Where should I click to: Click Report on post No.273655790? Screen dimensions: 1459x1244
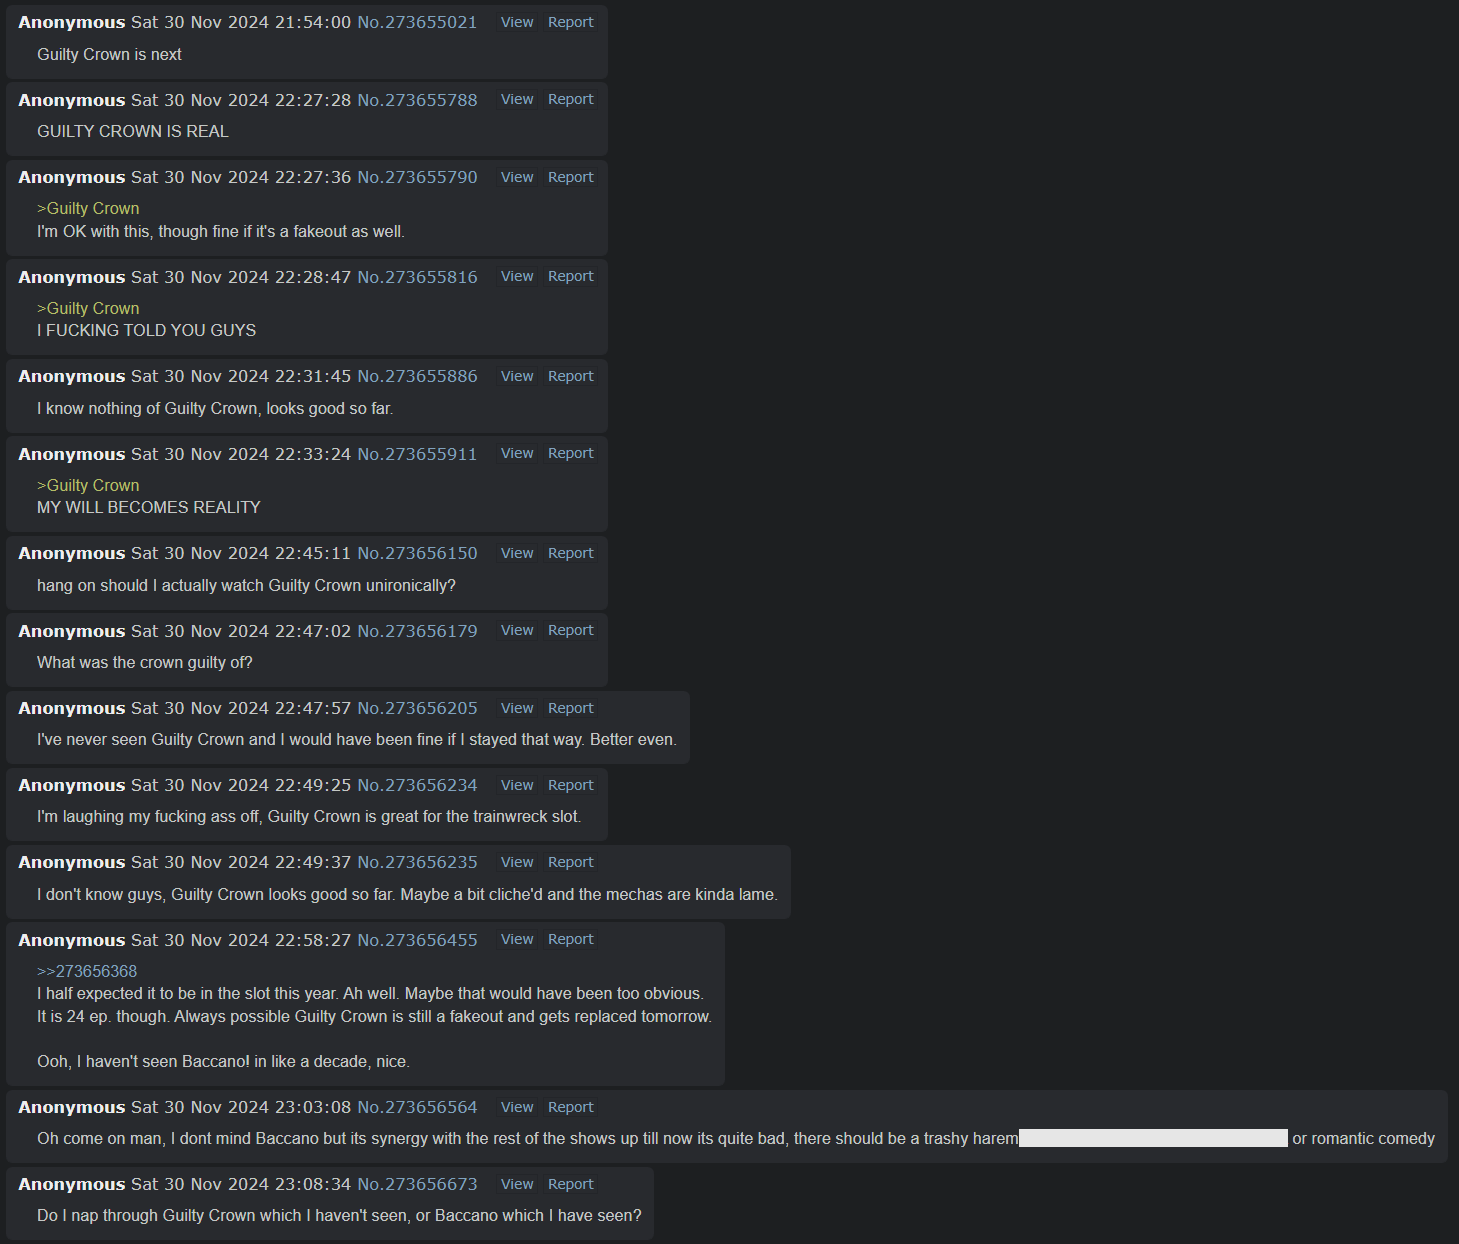pos(571,177)
